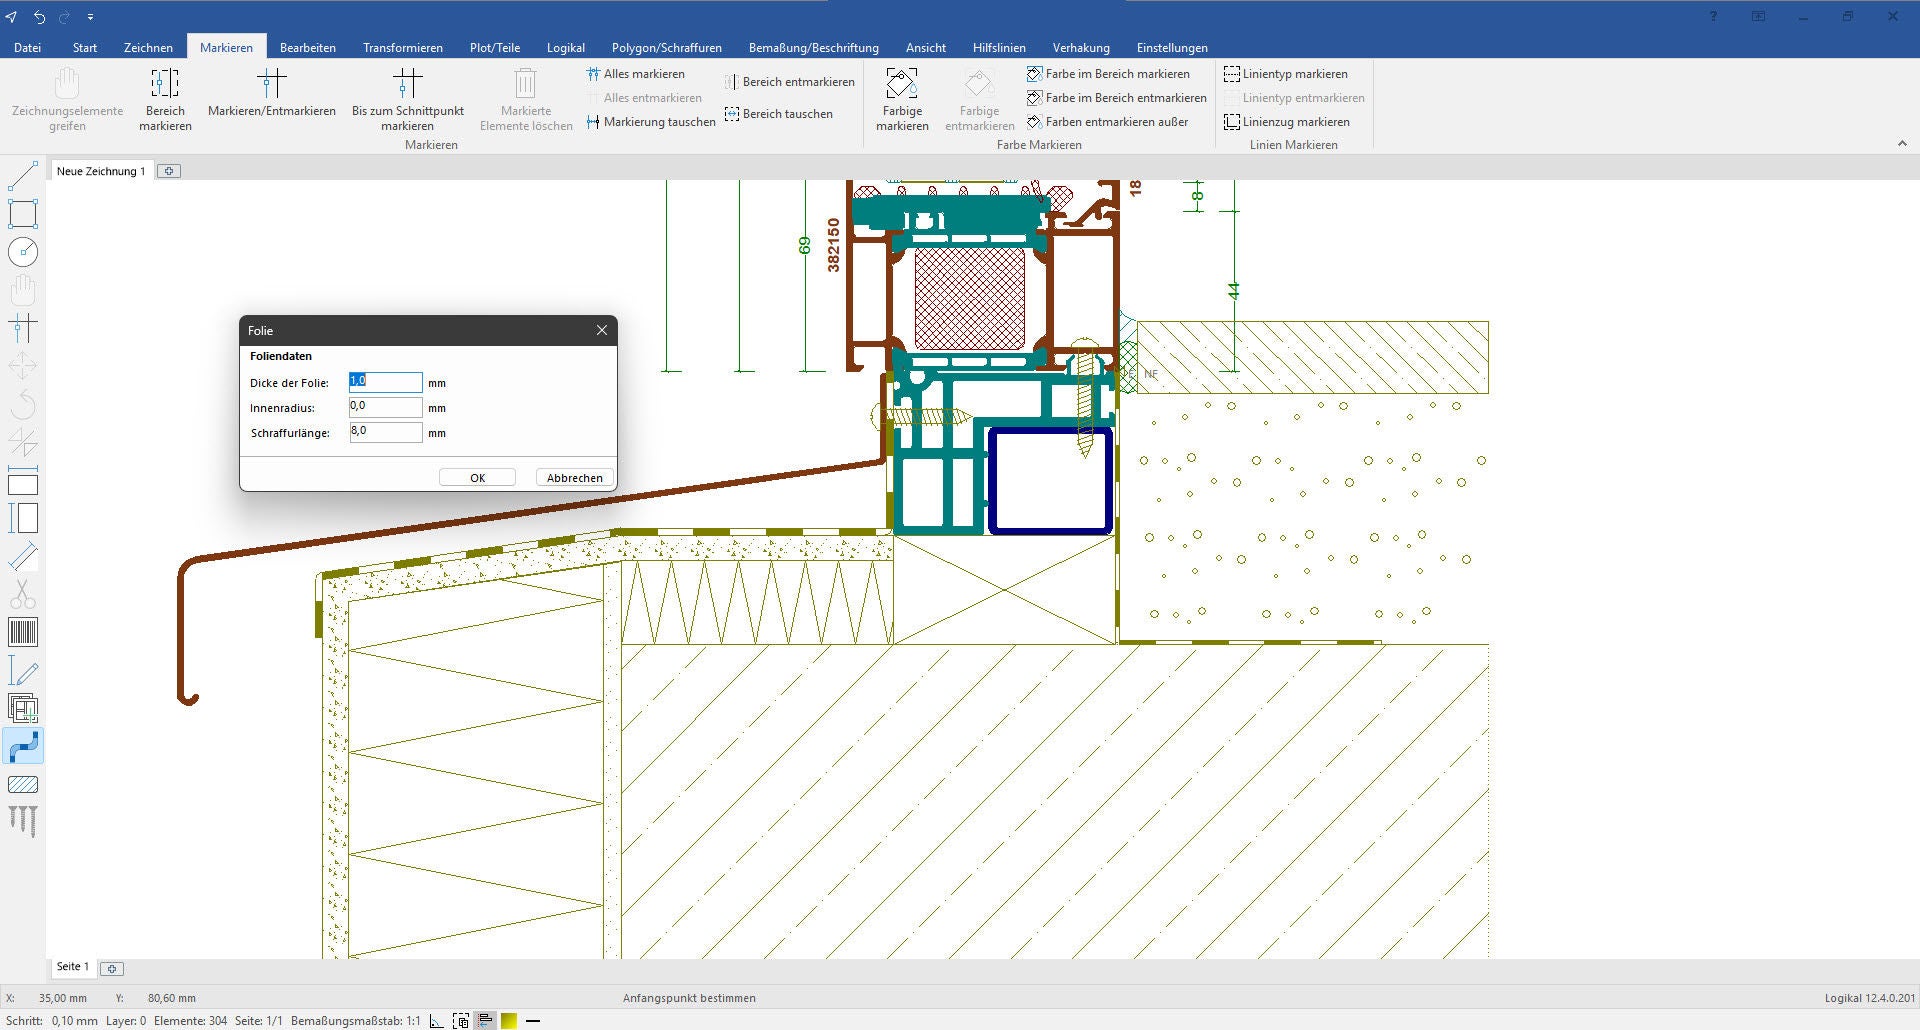Open the Einstellungen ribbon tab
Screen dimensions: 1920x1030
[1172, 47]
